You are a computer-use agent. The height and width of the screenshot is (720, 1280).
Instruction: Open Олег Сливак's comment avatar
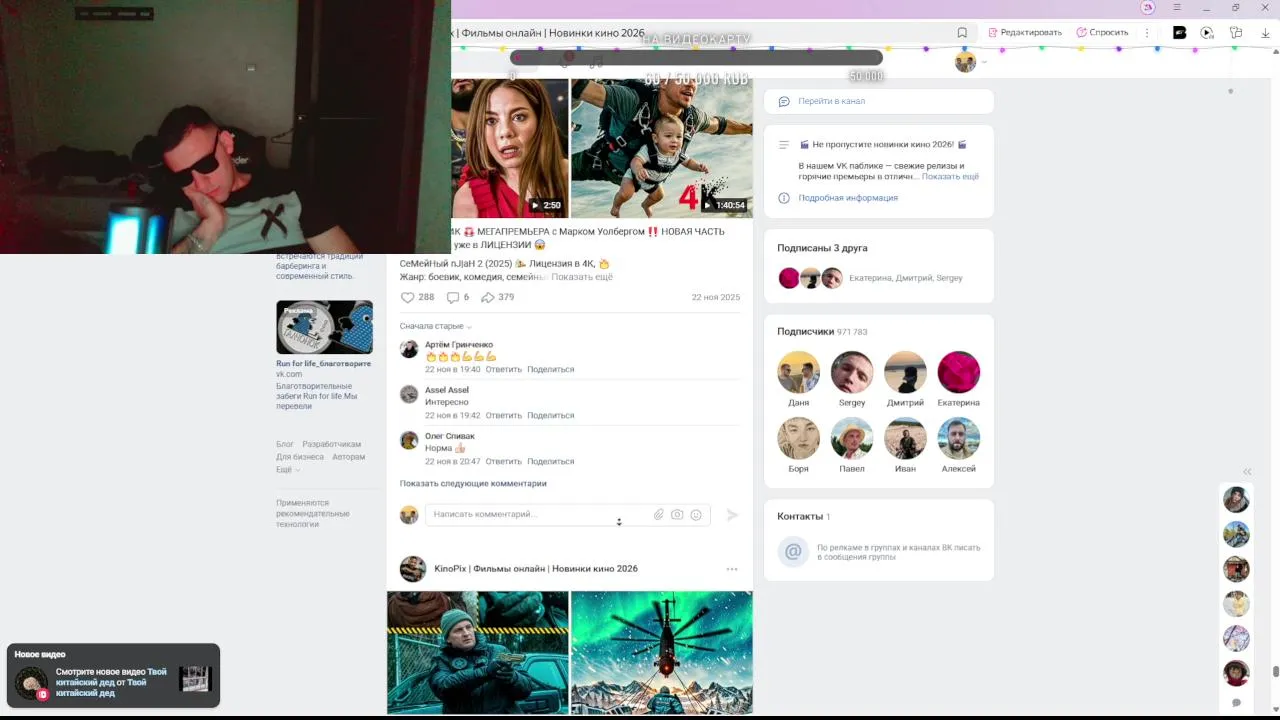[409, 440]
